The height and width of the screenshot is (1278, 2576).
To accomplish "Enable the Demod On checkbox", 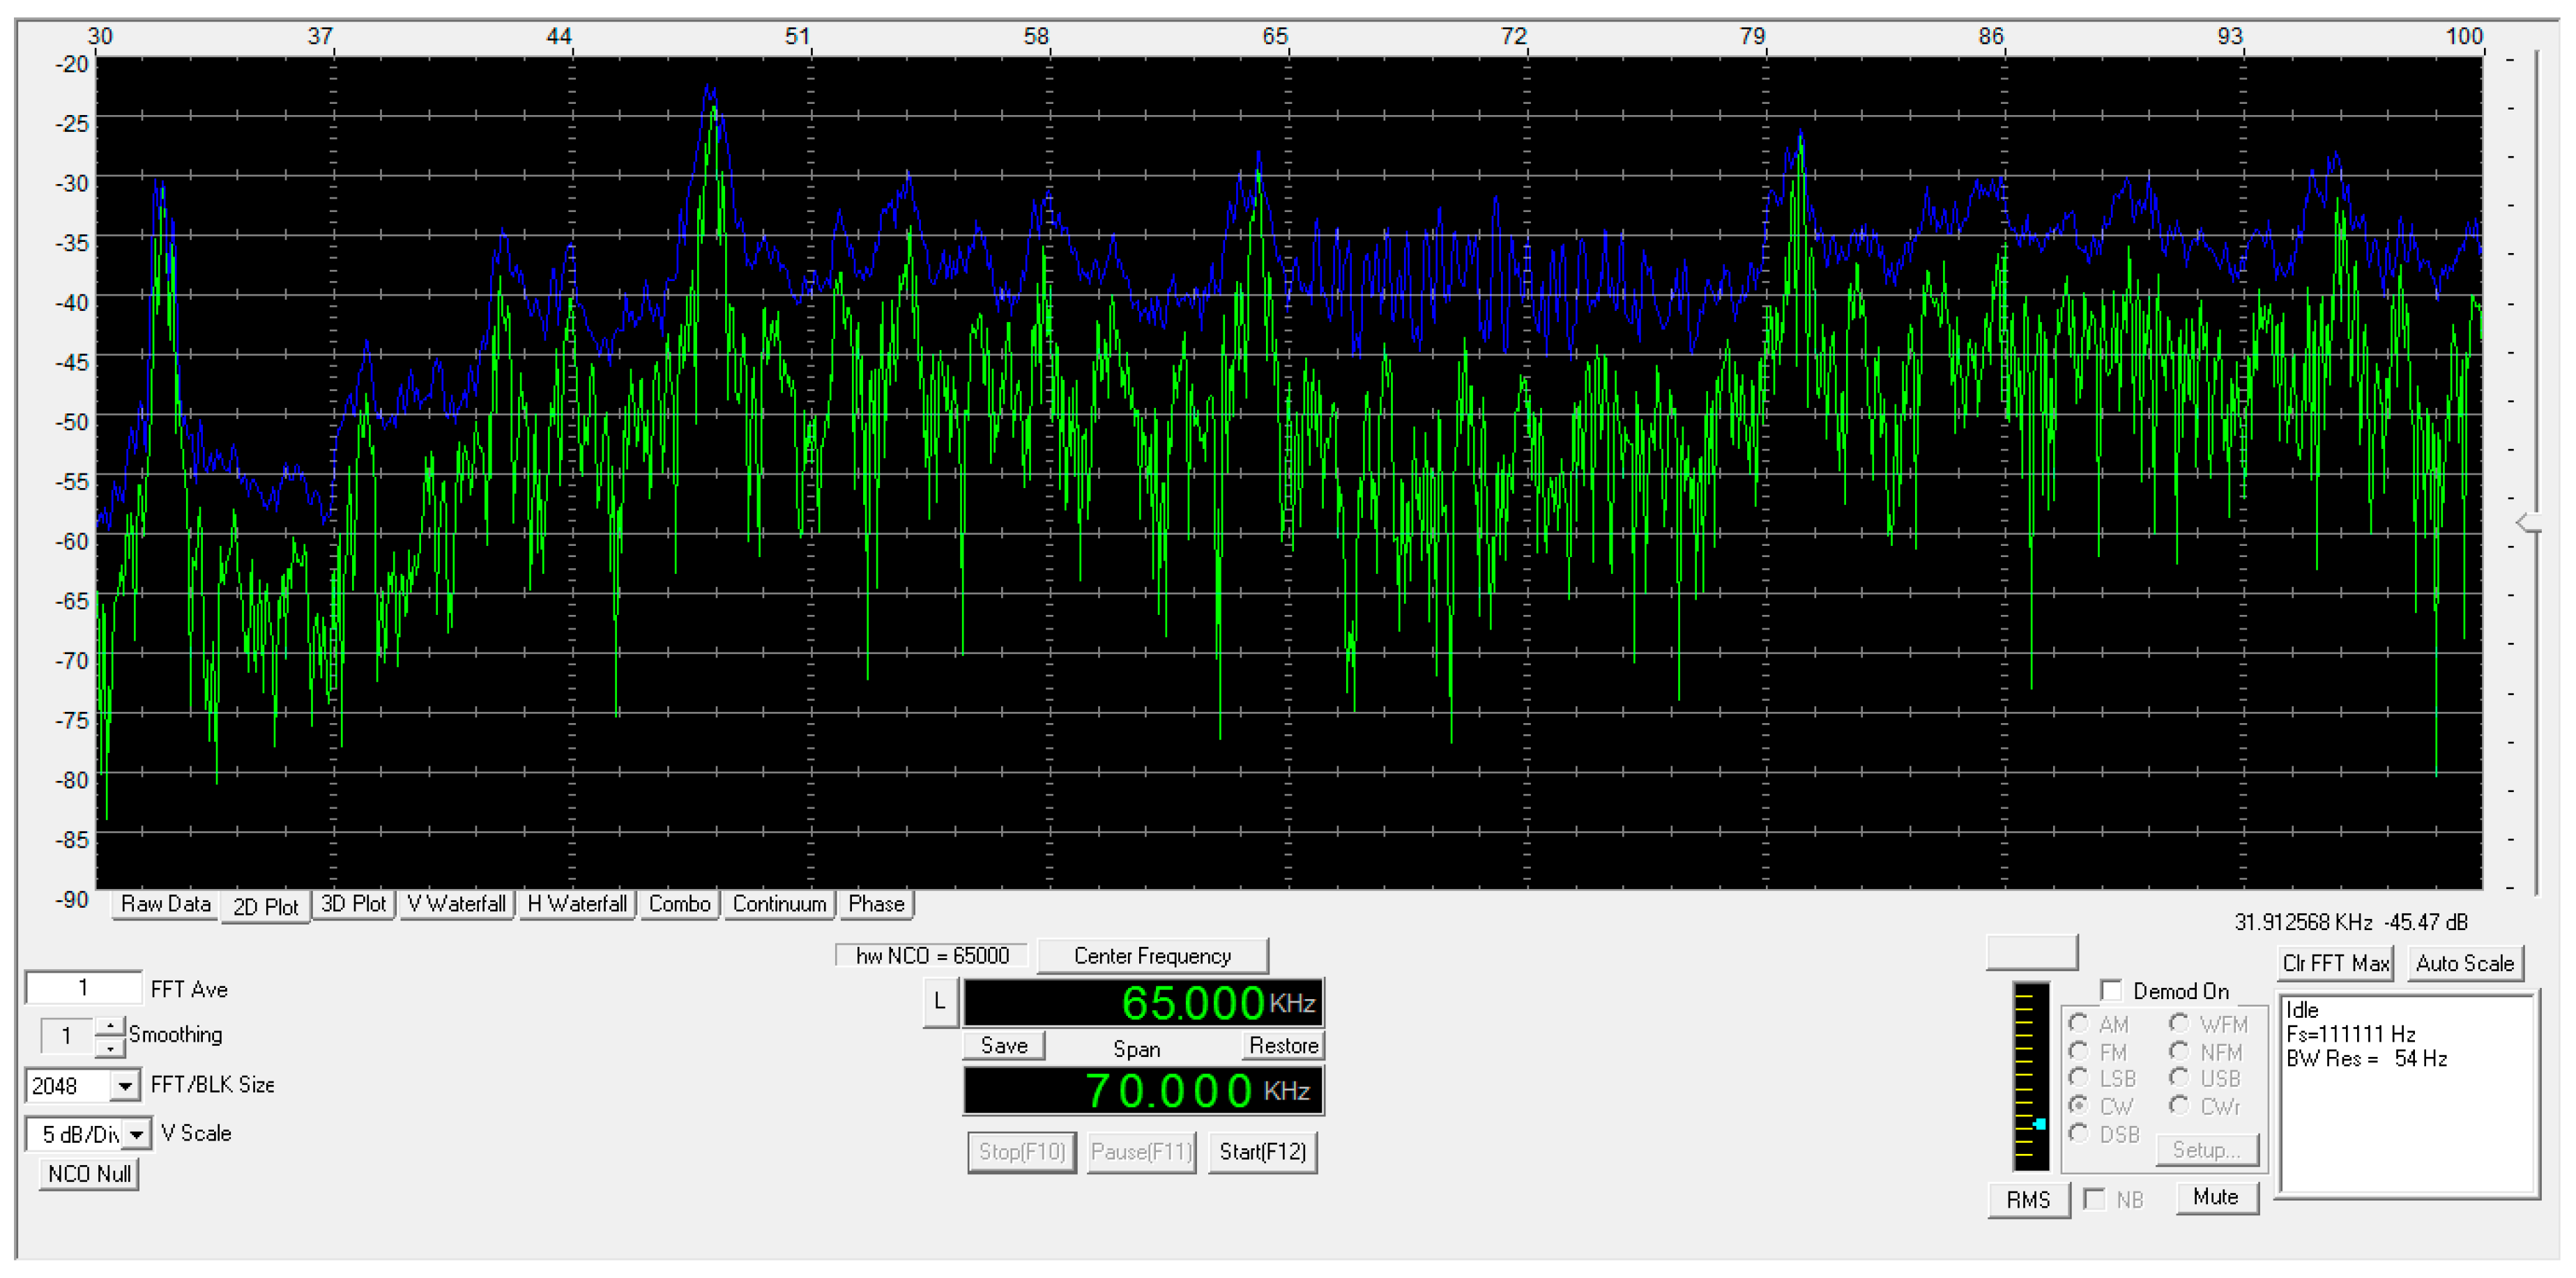I will click(2111, 990).
